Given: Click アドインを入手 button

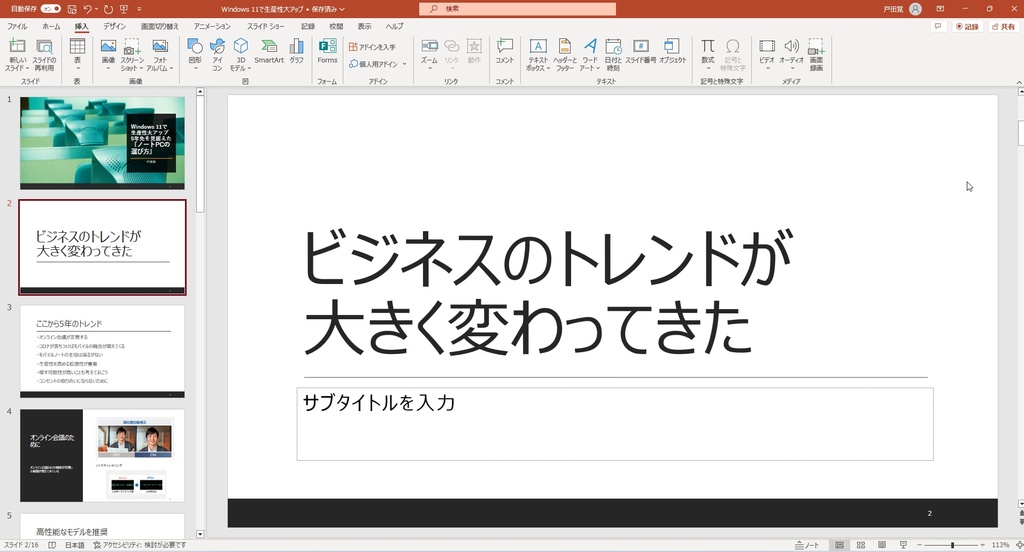Looking at the screenshot, I should click(x=372, y=47).
